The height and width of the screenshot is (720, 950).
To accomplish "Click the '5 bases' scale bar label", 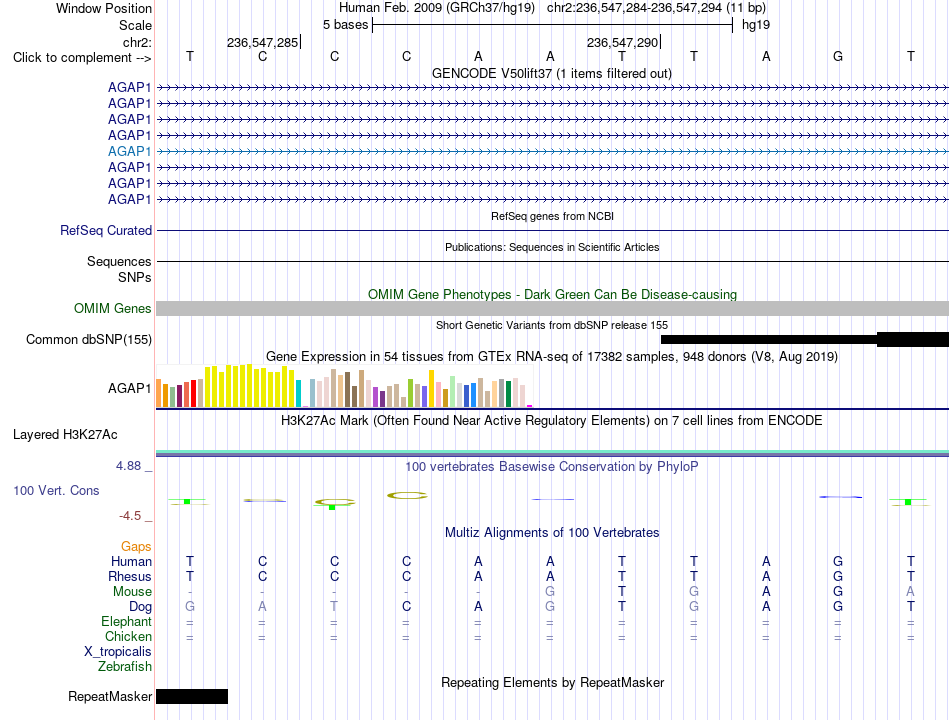I will click(x=345, y=25).
